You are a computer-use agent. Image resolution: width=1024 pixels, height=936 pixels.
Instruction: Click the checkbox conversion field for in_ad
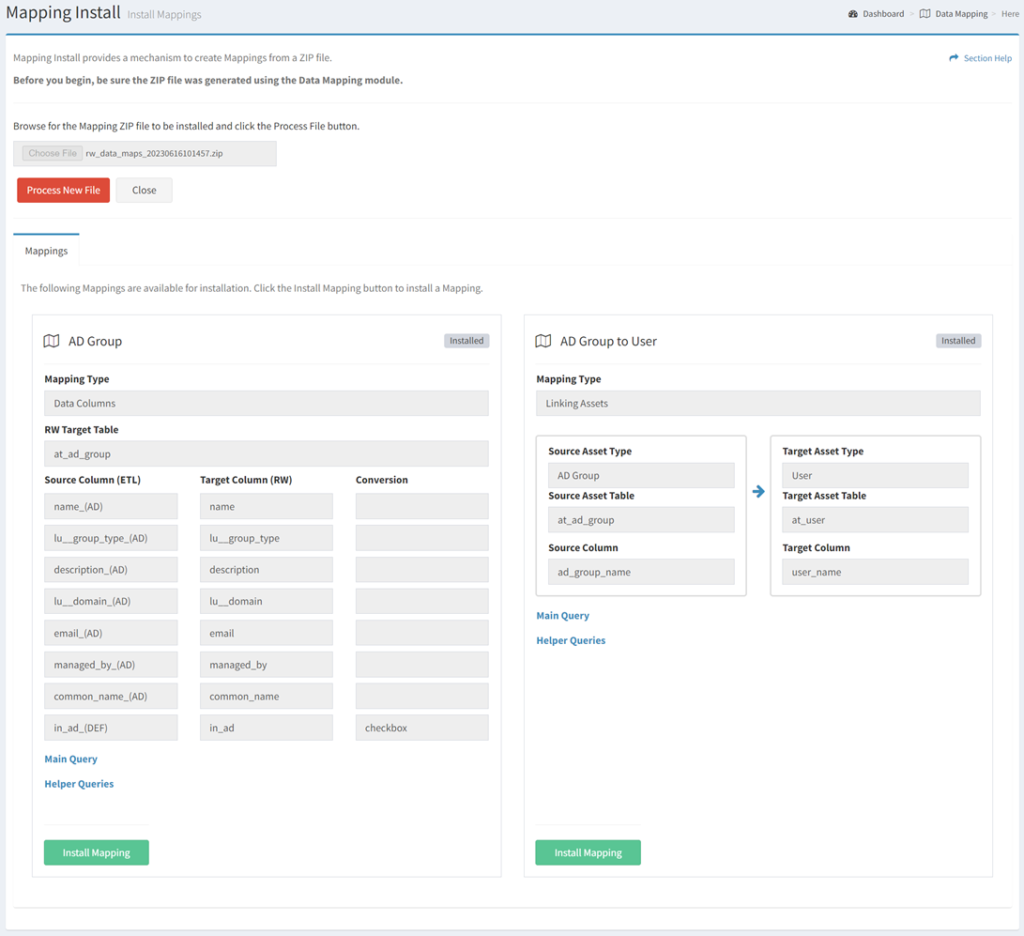pos(422,727)
